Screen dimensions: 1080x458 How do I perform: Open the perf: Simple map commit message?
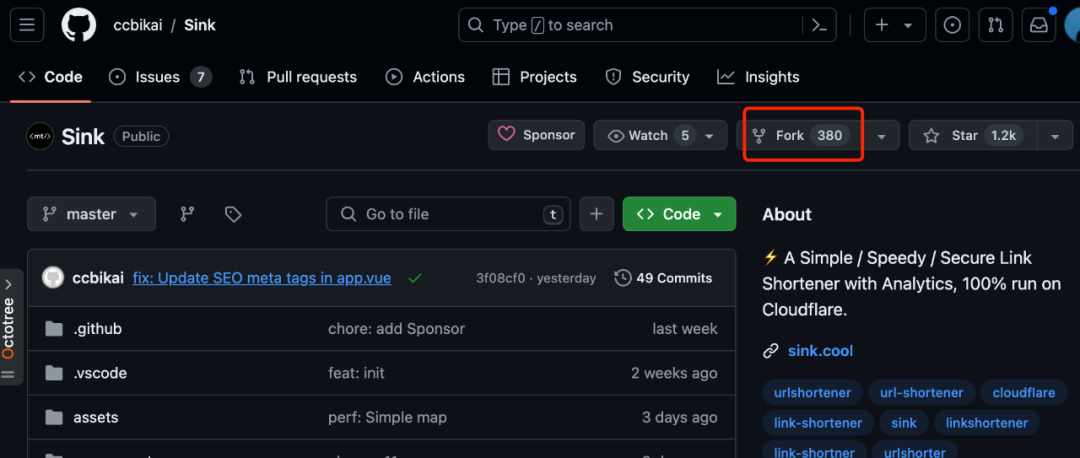coord(387,417)
